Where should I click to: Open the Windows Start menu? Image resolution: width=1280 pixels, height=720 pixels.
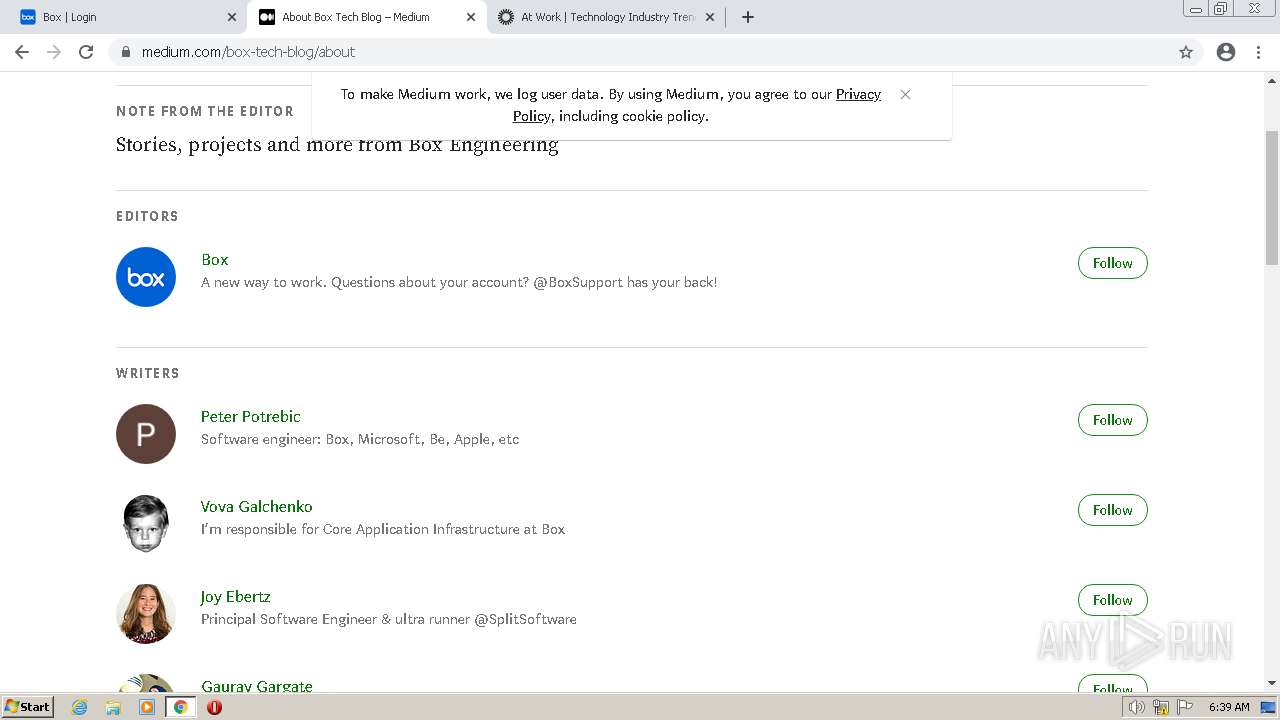27,707
